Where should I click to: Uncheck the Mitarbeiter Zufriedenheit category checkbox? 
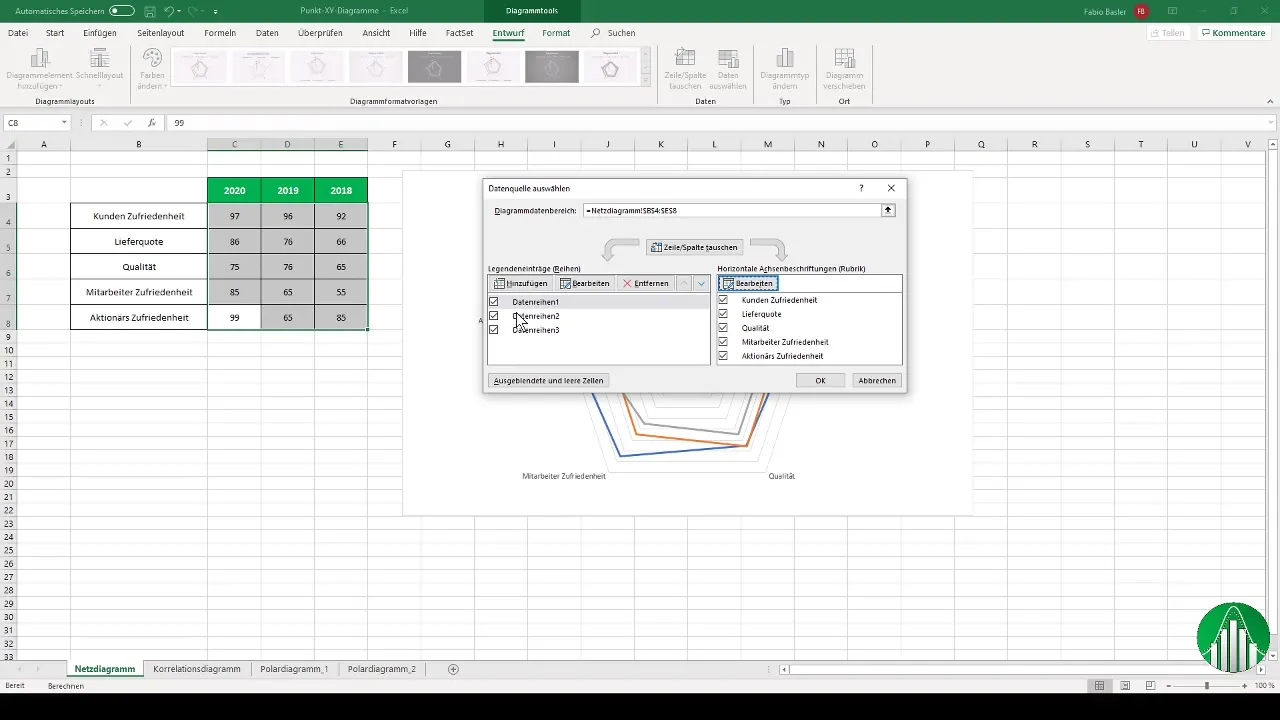click(x=723, y=342)
